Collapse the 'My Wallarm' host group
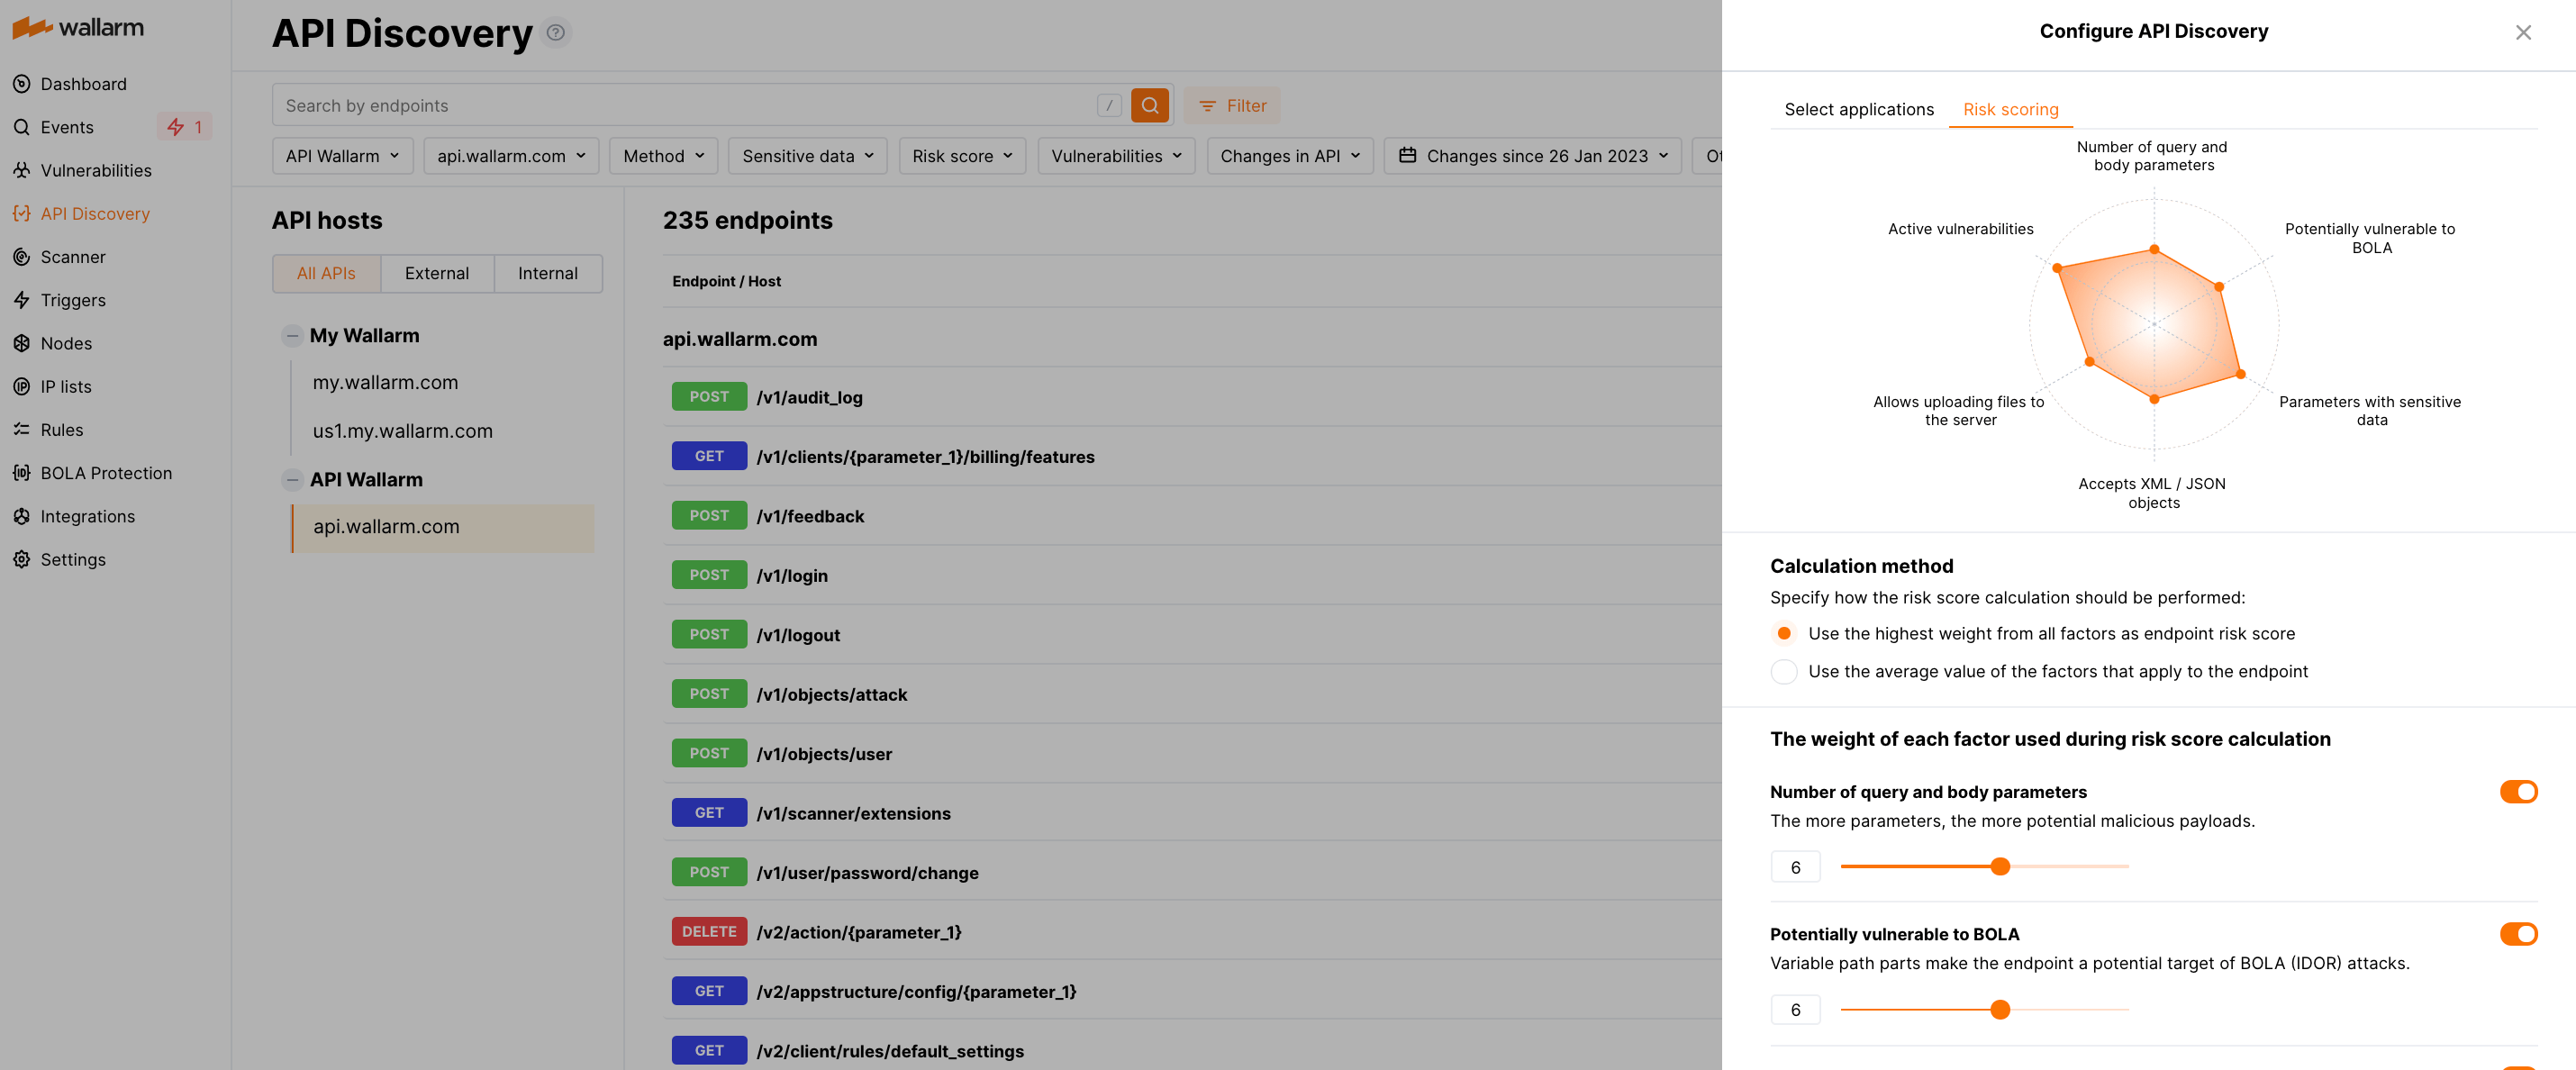The width and height of the screenshot is (2576, 1070). pyautogui.click(x=292, y=335)
